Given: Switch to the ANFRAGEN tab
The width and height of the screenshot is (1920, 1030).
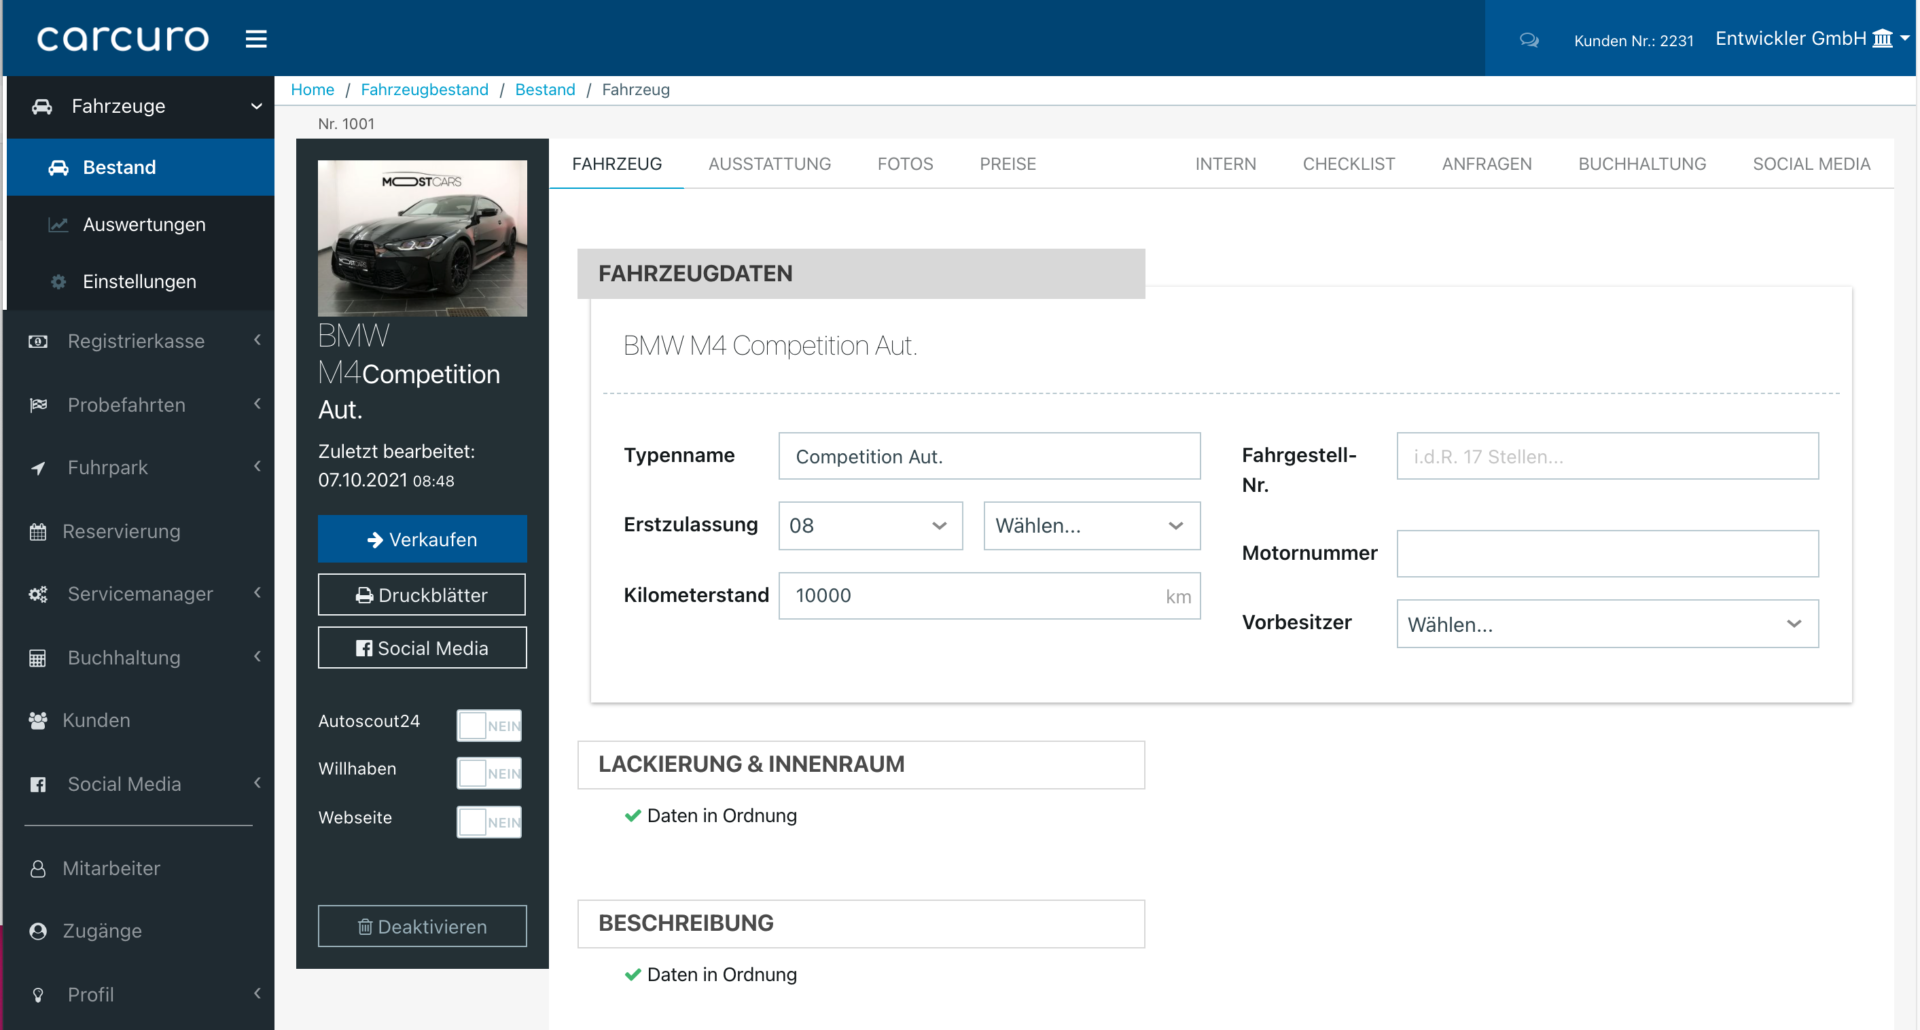Looking at the screenshot, I should 1486,164.
